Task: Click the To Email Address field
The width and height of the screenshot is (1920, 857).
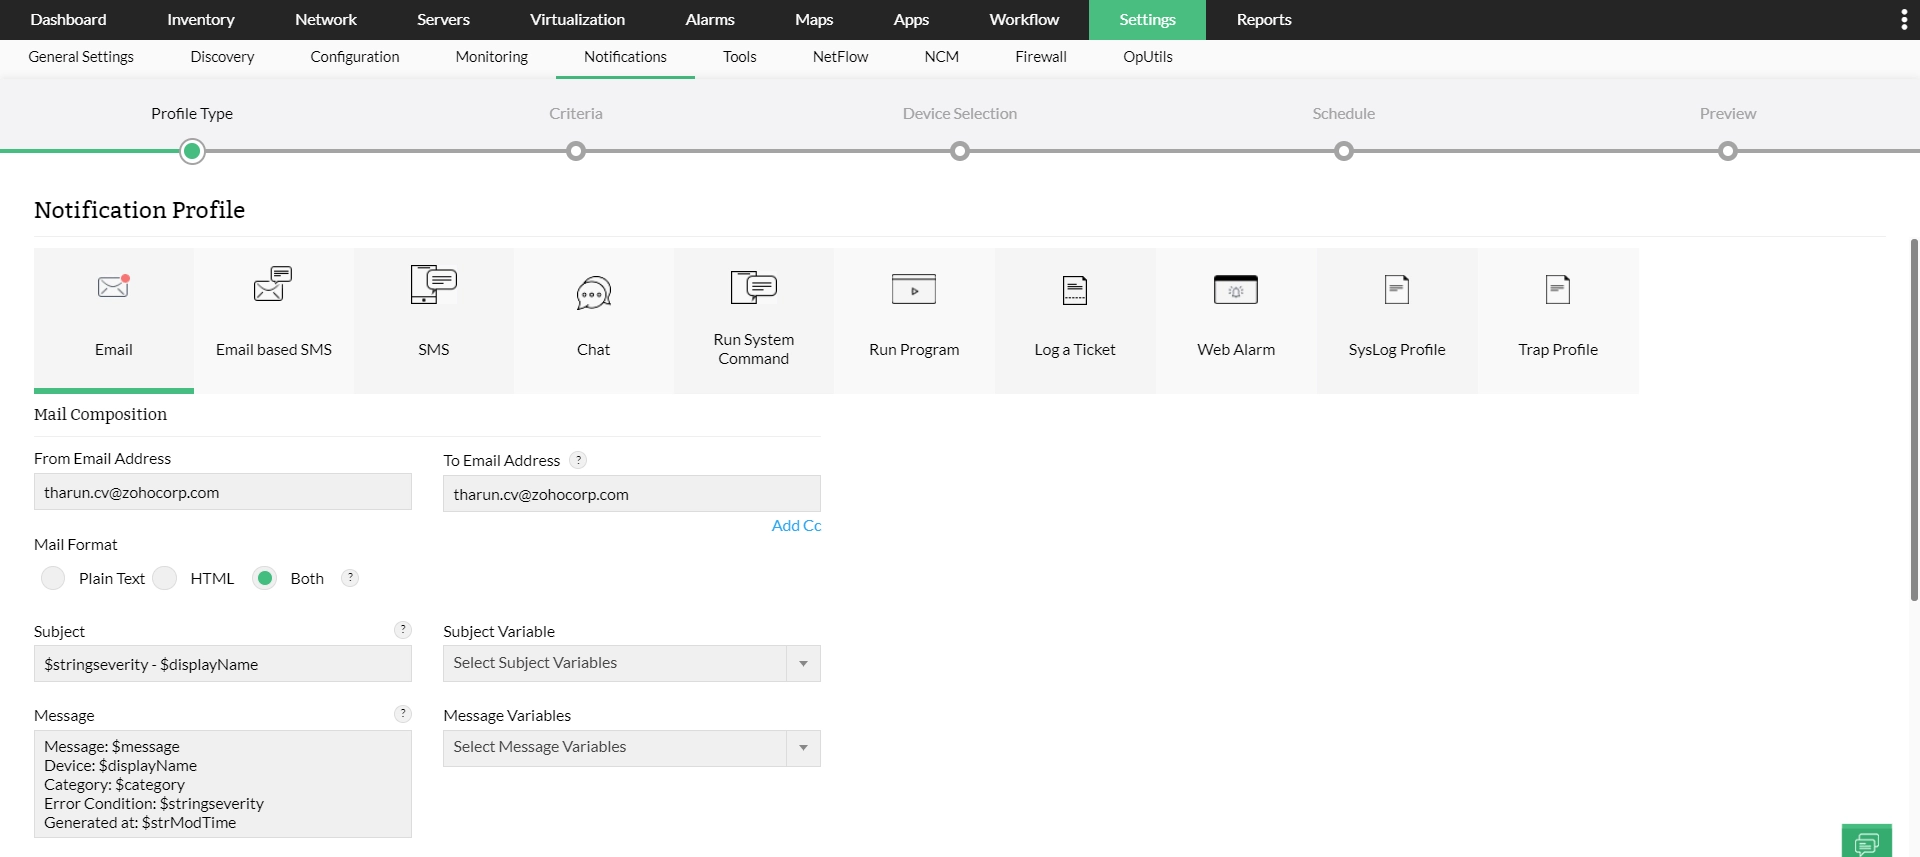Action: click(632, 494)
